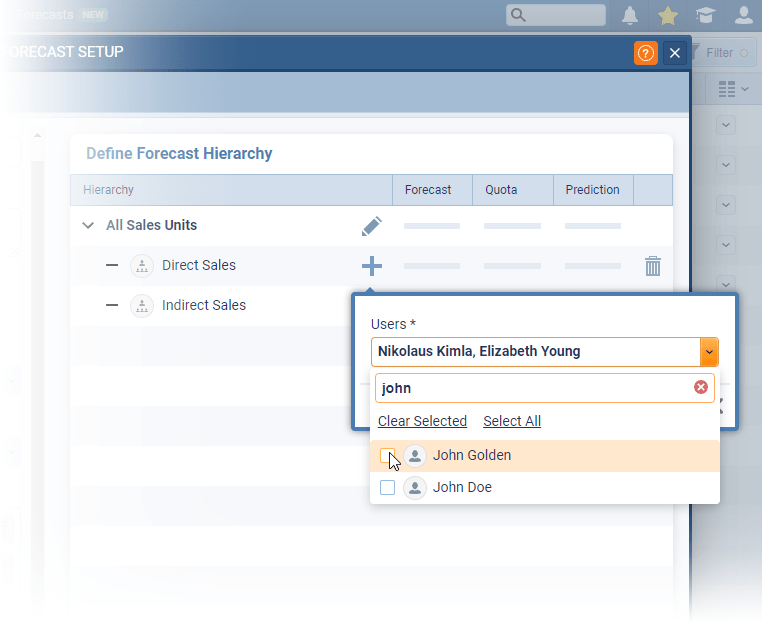The image size is (762, 623).
Task: Collapse the Indirect Sales node
Action: pos(112,306)
